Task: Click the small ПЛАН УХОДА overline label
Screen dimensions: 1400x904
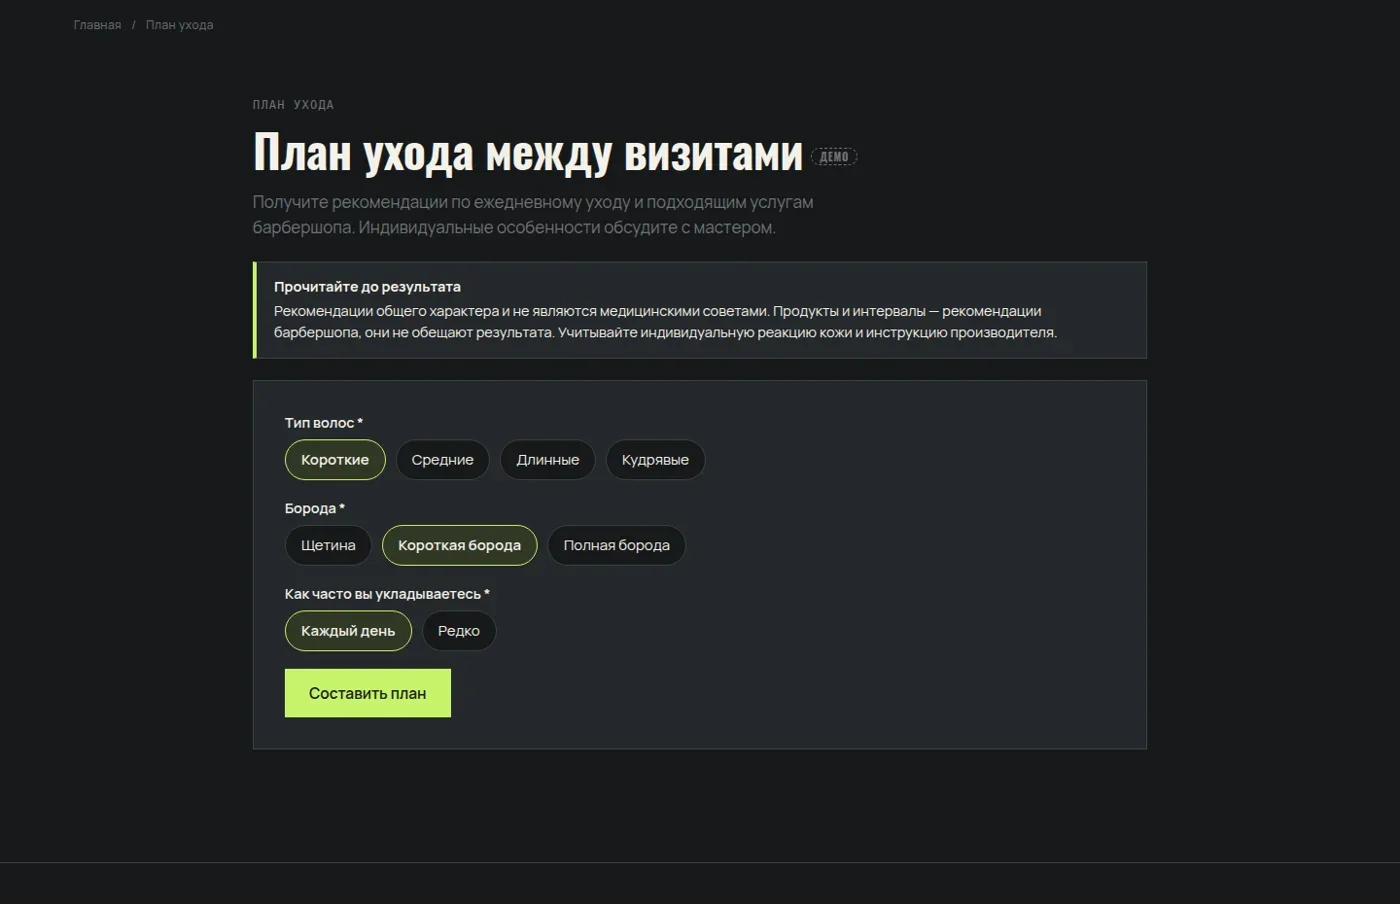Action: click(x=293, y=105)
